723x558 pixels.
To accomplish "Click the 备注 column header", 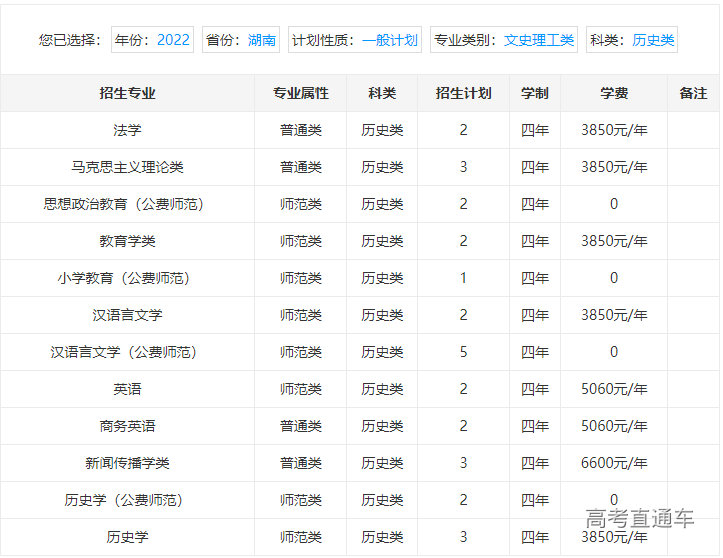I will tap(693, 93).
